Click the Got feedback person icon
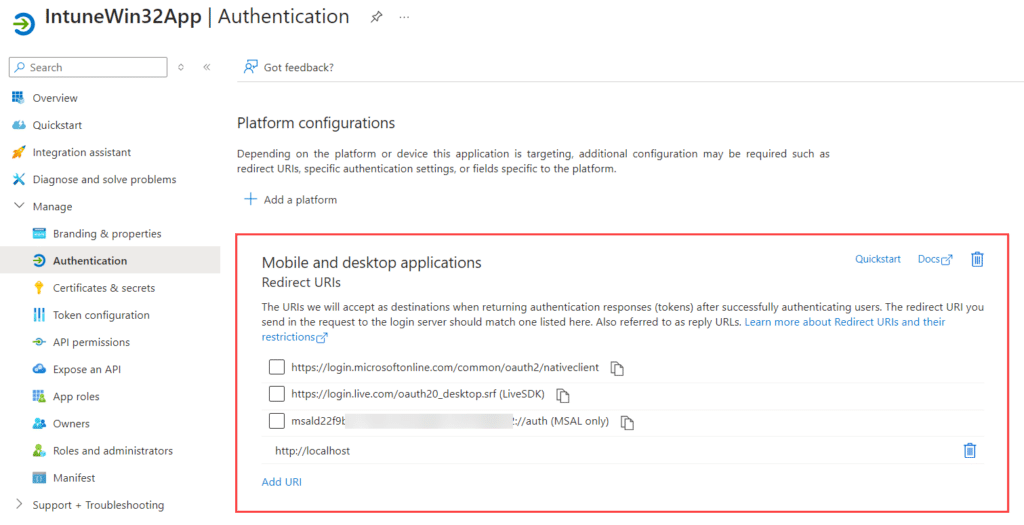This screenshot has height=525, width=1024. [251, 67]
